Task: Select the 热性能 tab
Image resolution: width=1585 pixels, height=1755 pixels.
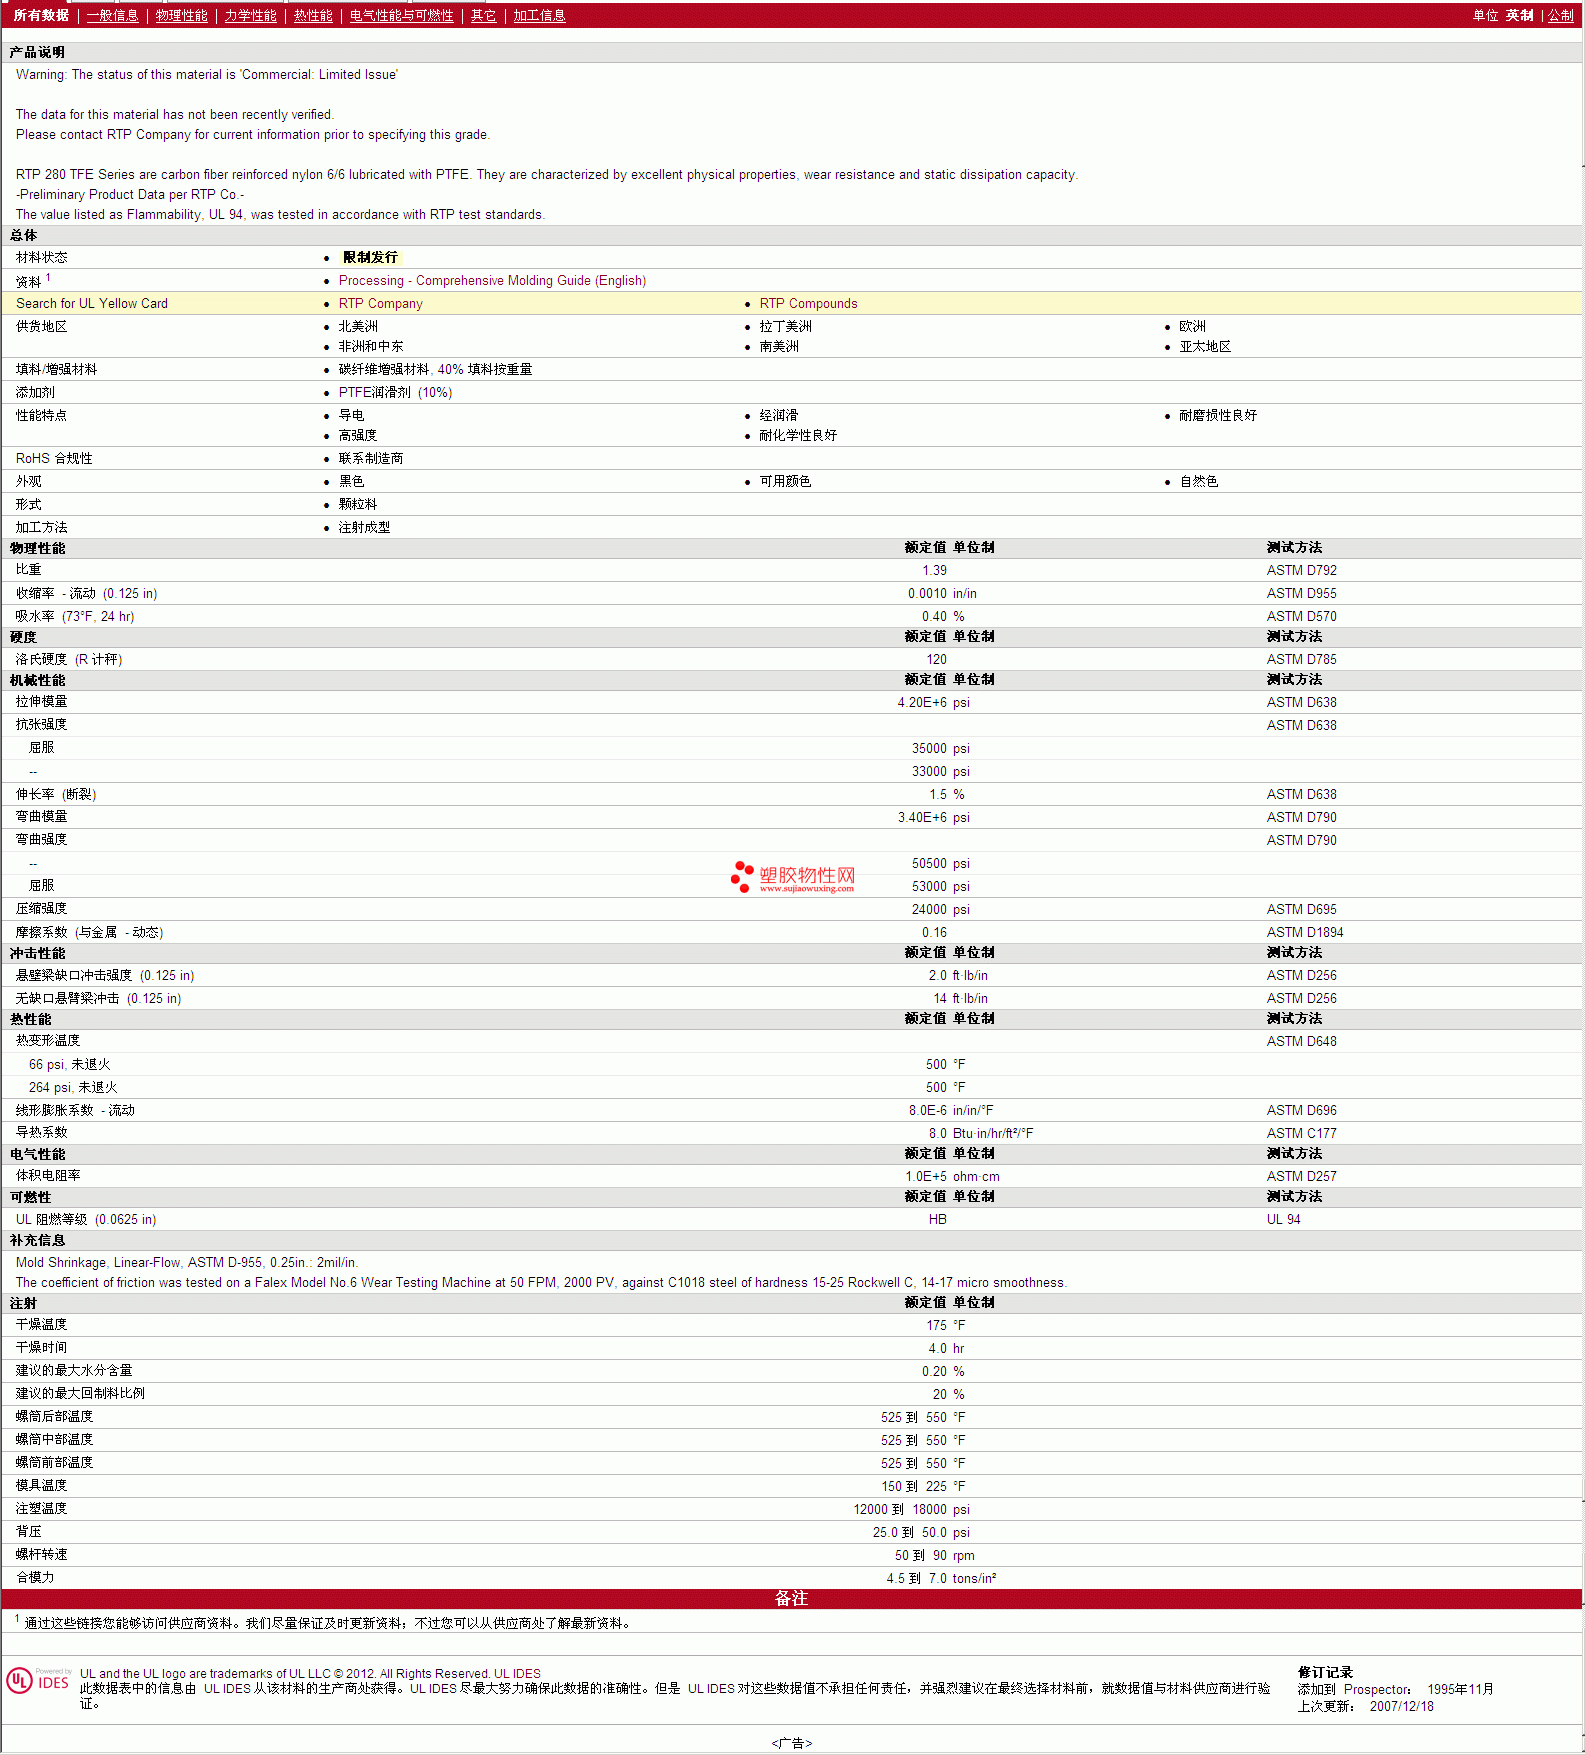Action: coord(313,15)
